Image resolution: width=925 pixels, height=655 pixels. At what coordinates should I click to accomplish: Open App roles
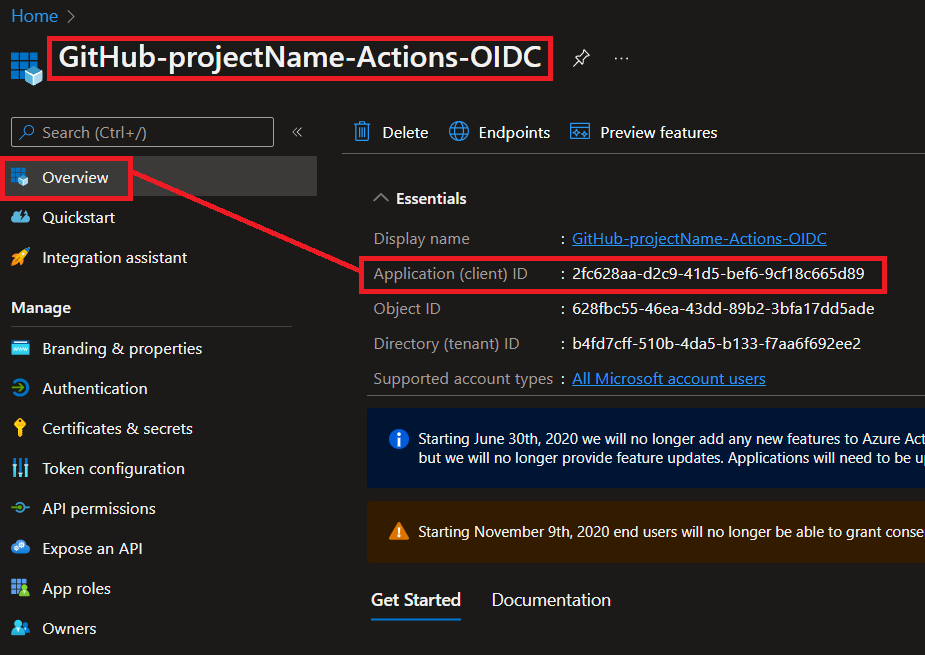coord(76,589)
